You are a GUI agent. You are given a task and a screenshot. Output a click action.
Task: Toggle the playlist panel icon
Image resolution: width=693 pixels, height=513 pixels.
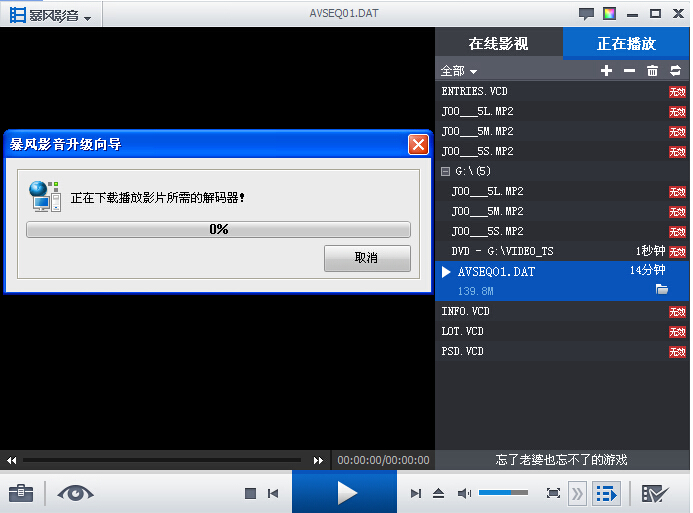click(606, 493)
